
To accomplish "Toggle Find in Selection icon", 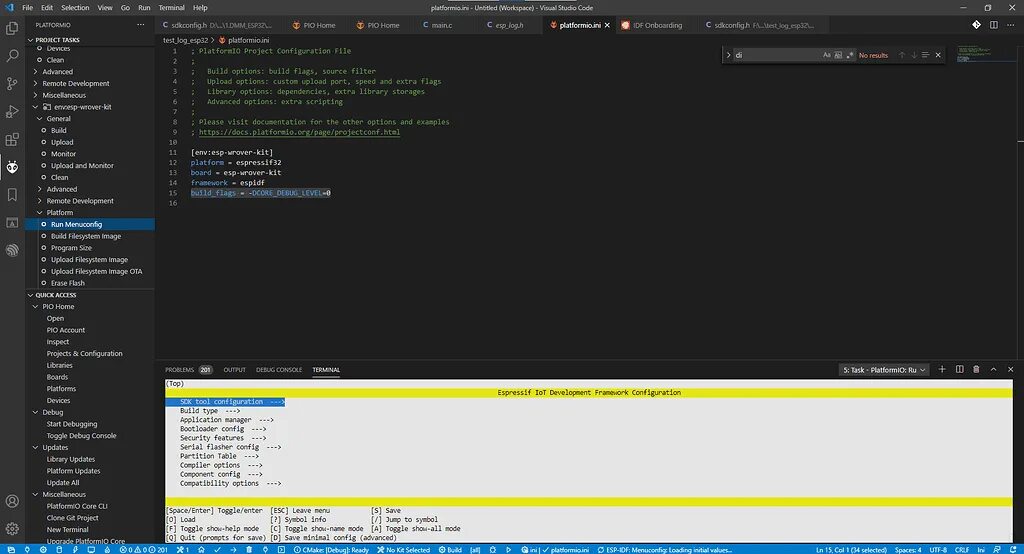I will pyautogui.click(x=925, y=55).
